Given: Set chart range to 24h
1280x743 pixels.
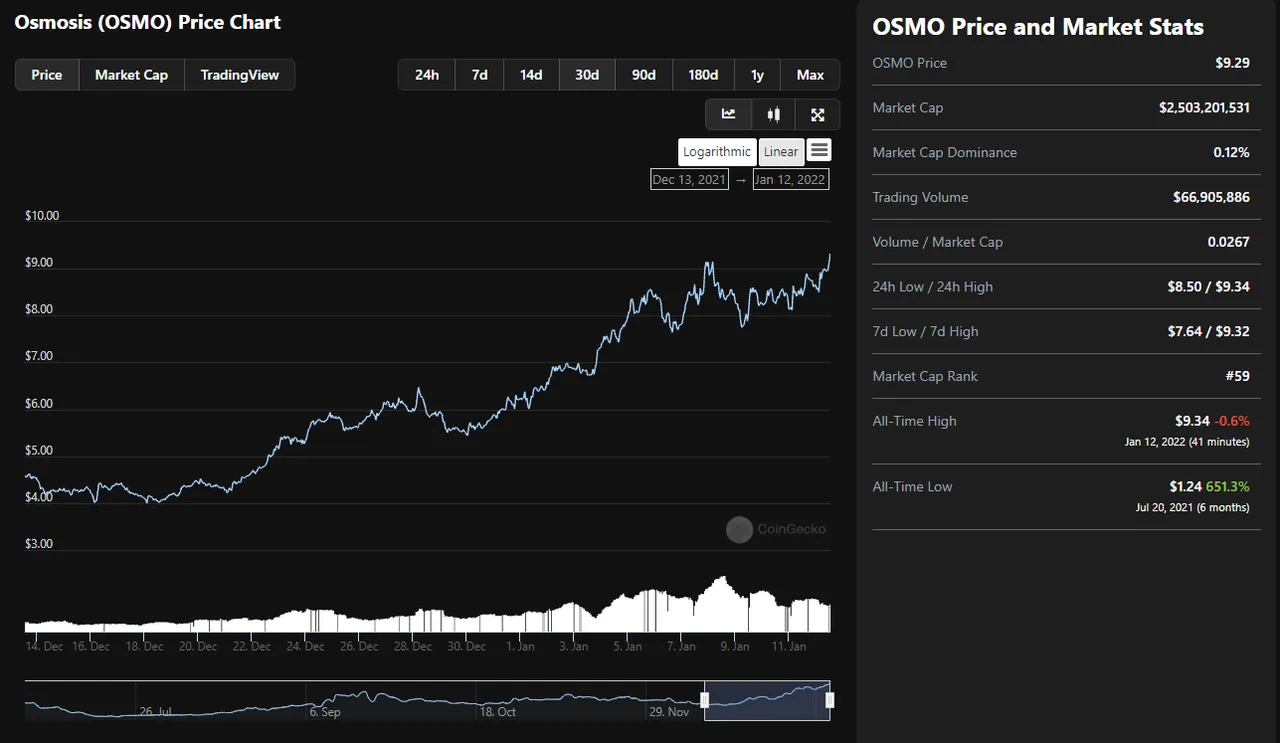Looking at the screenshot, I should 427,75.
